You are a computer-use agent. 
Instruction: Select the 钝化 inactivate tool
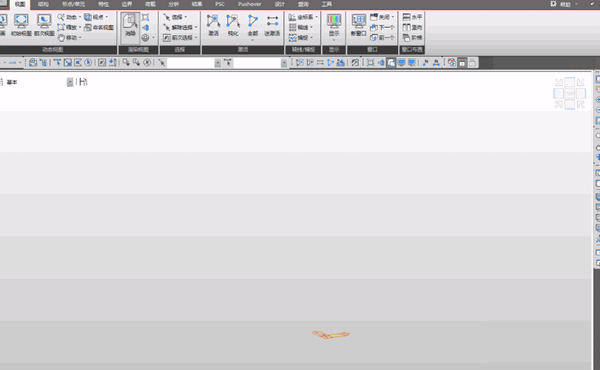[233, 25]
